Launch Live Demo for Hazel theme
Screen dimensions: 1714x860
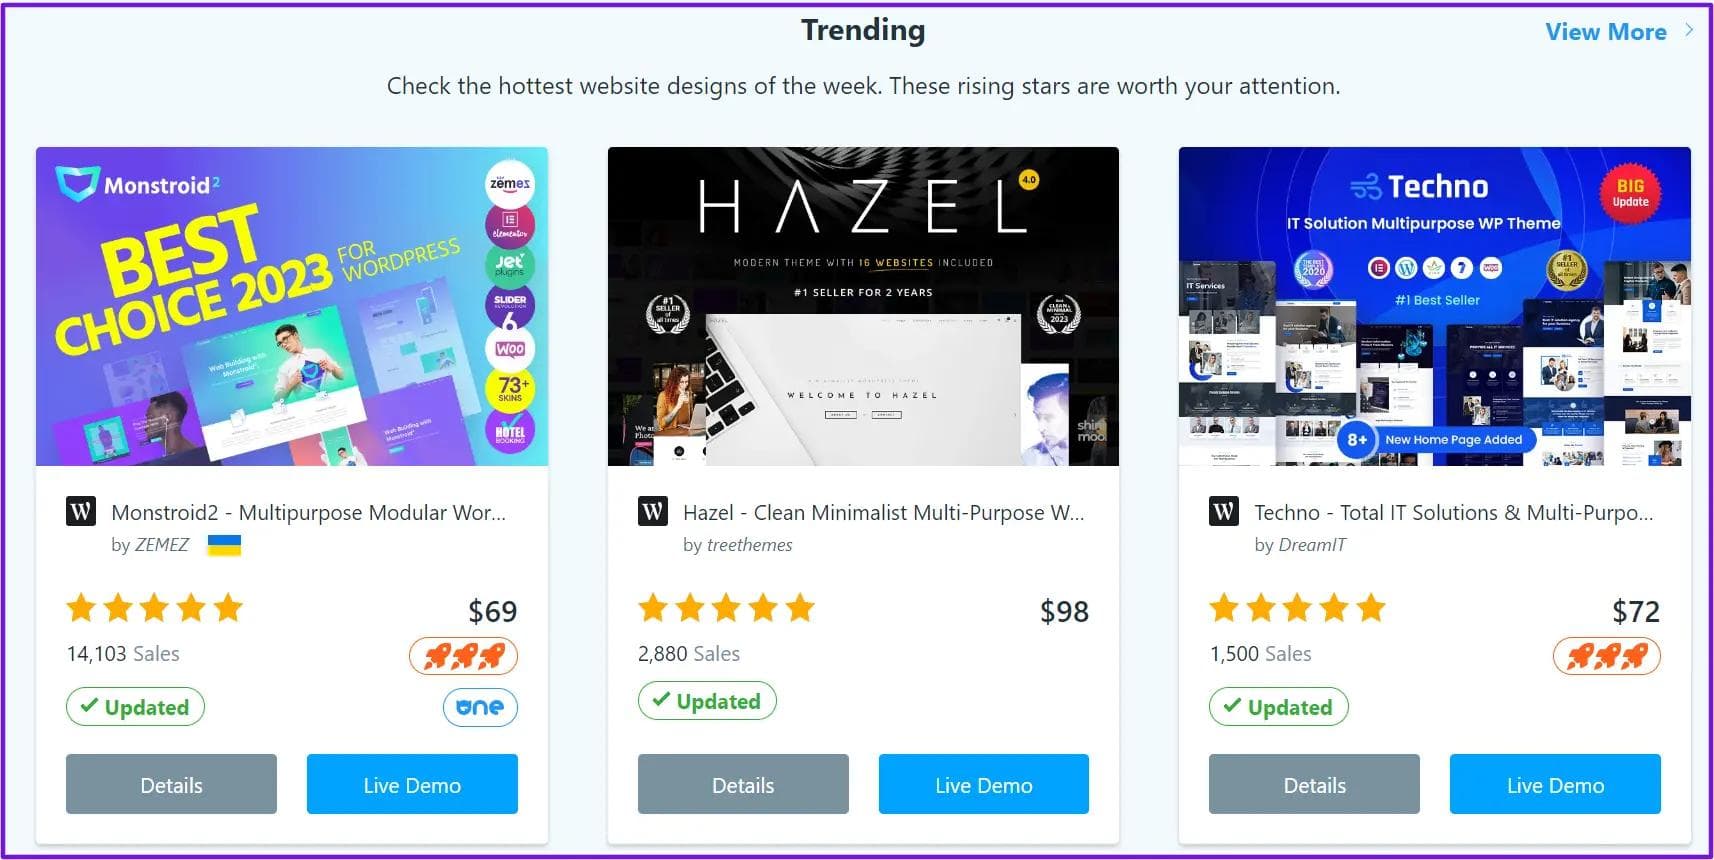pyautogui.click(x=984, y=785)
